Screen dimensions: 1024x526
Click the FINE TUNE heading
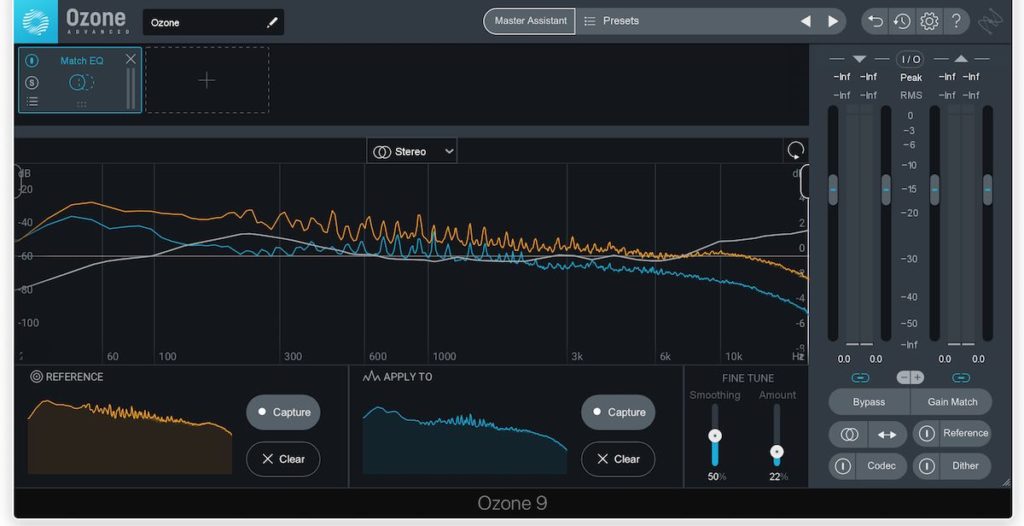tap(748, 378)
